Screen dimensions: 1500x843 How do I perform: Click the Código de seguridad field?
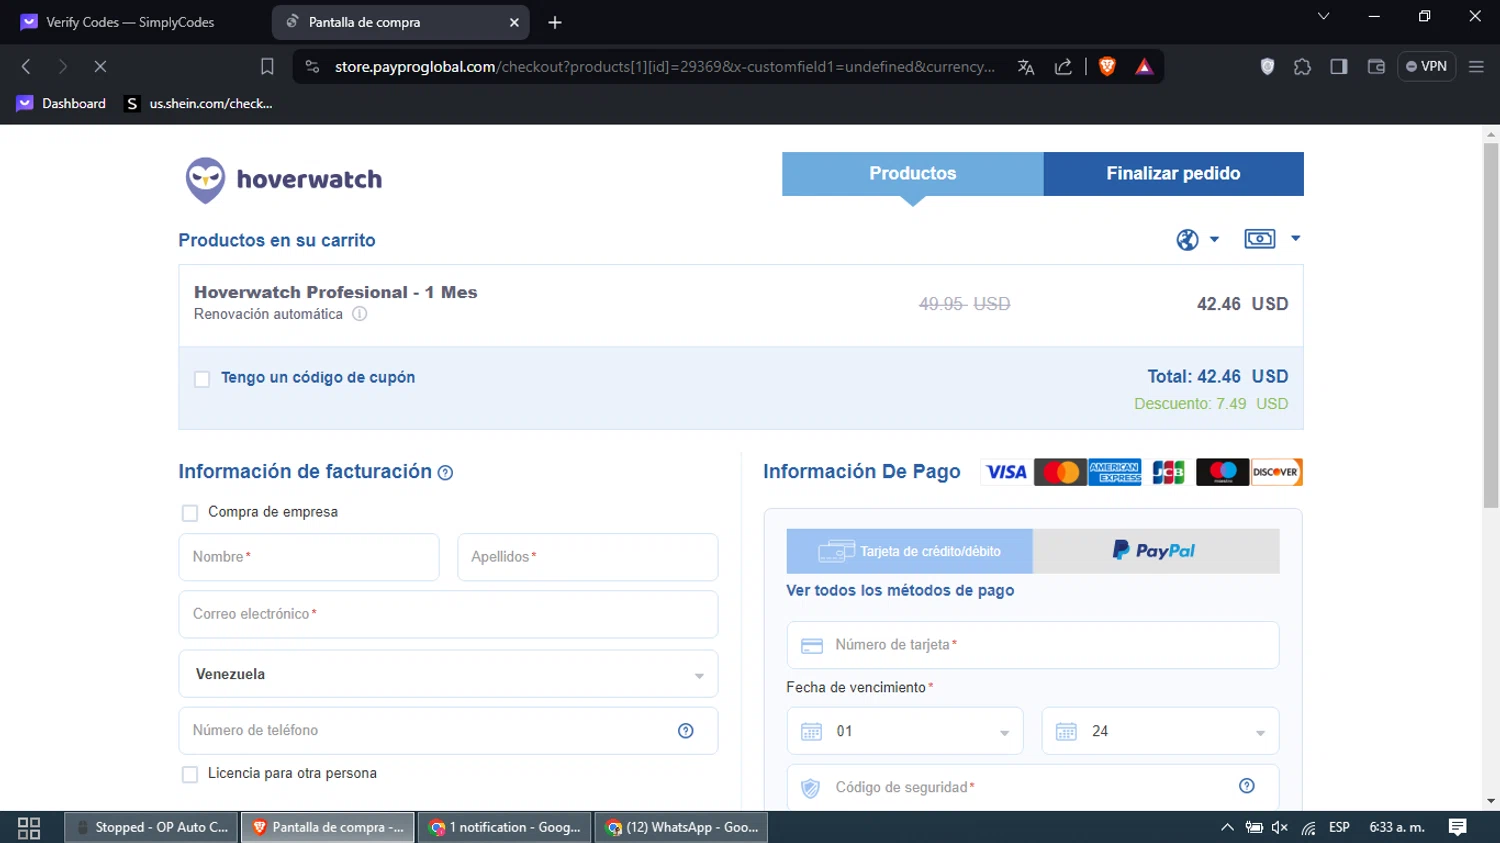pos(1033,788)
